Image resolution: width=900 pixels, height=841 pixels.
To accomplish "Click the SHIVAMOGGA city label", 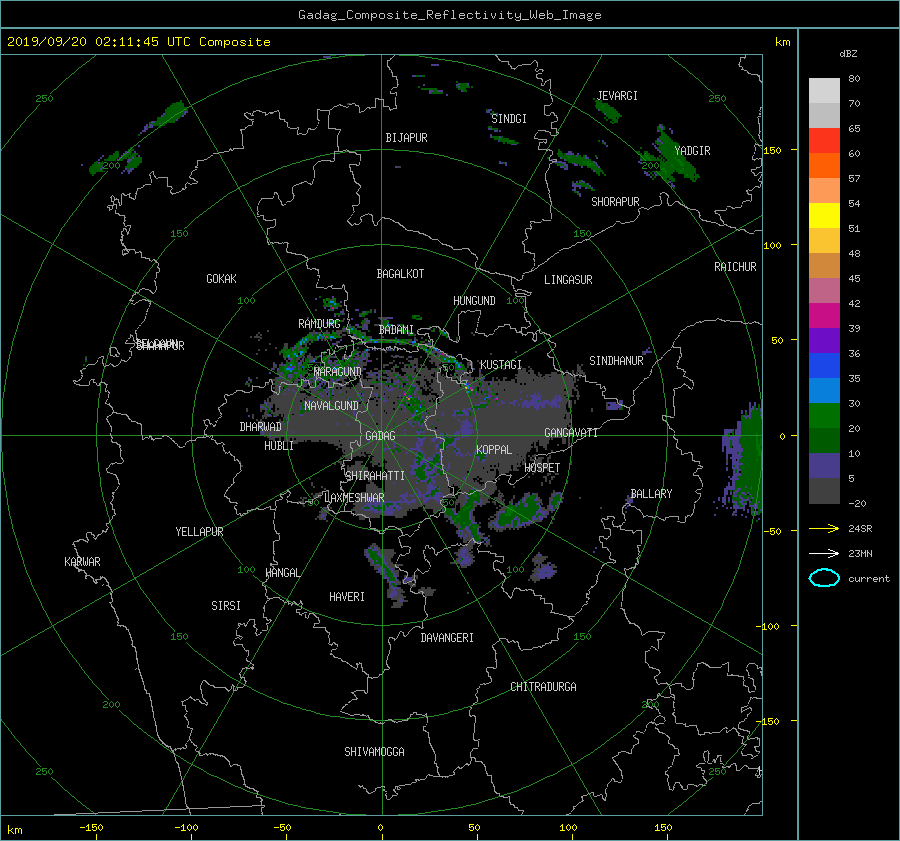I will (374, 752).
